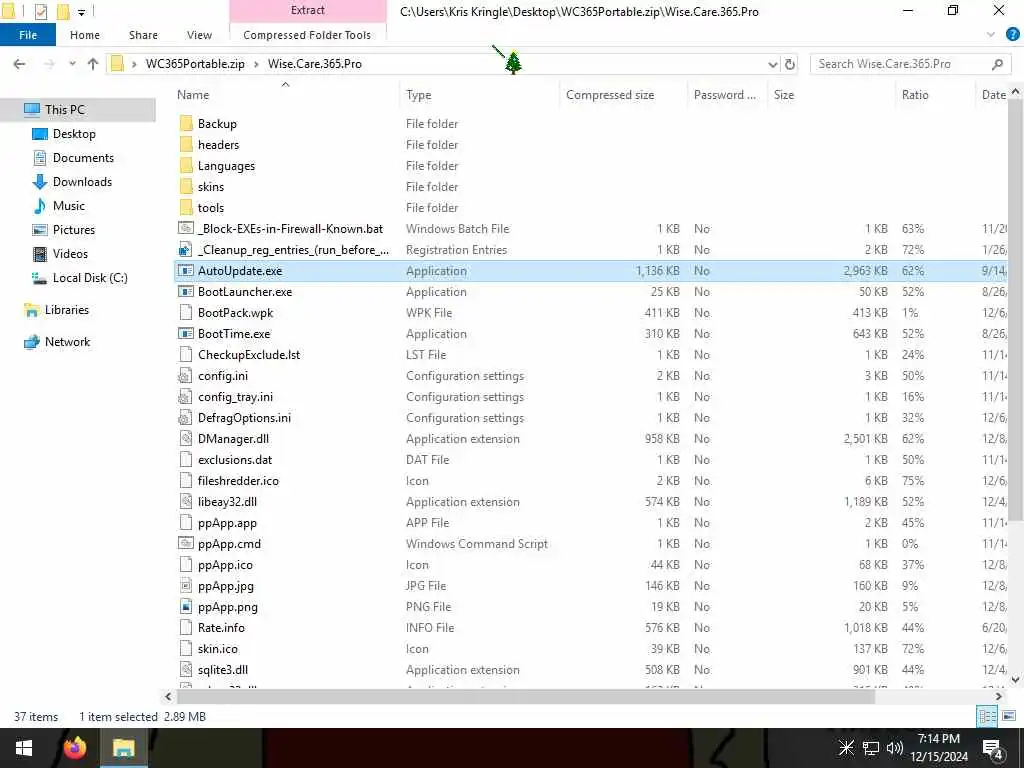This screenshot has height=768, width=1024.
Task: Open the Backup folder icon
Action: (x=186, y=123)
